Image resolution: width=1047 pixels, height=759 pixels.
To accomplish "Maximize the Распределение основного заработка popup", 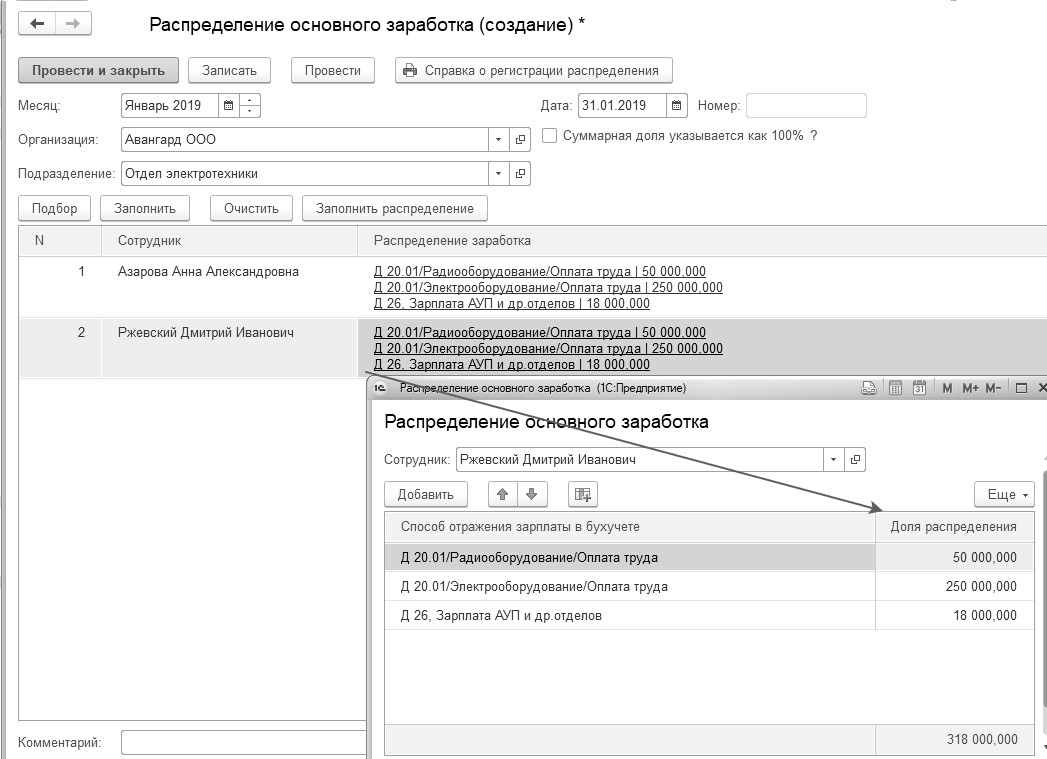I will click(x=1021, y=388).
